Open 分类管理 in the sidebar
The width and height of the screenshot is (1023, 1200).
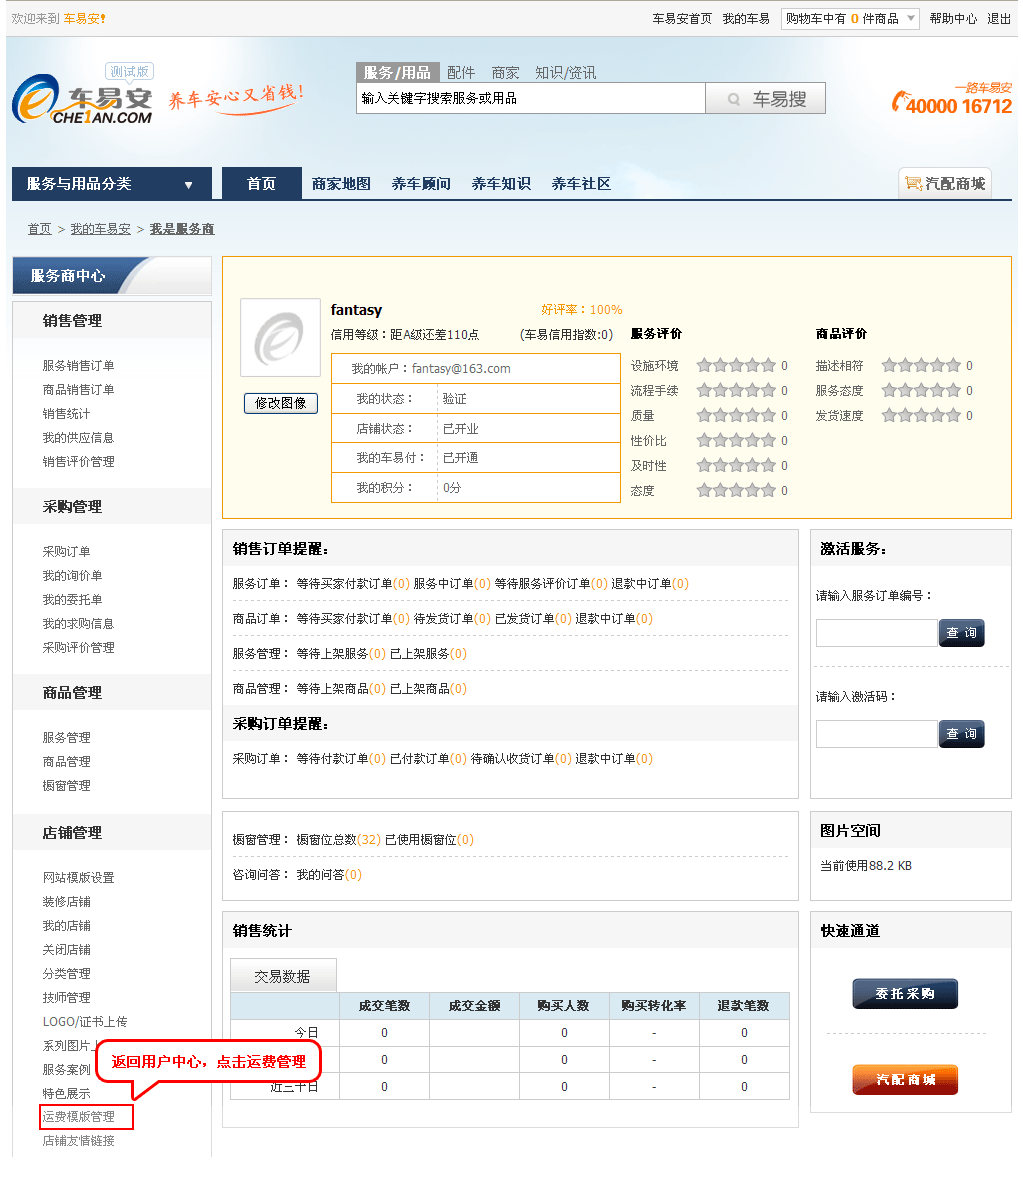pyautogui.click(x=66, y=974)
